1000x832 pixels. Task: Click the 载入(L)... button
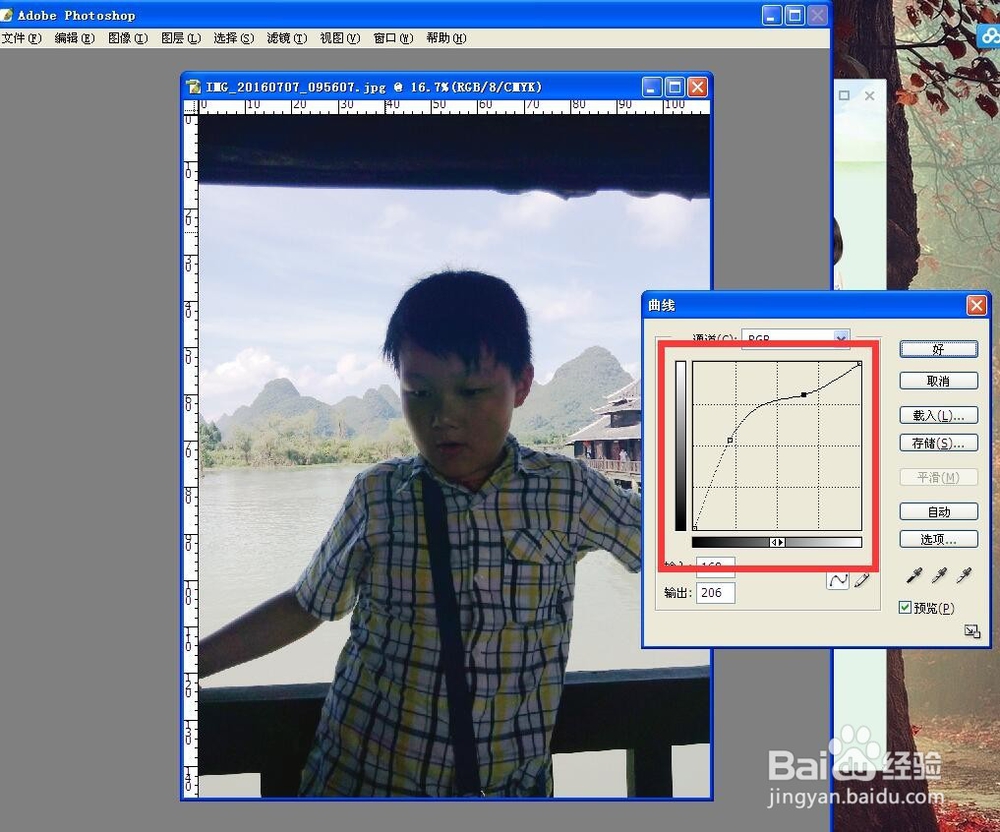pos(938,415)
